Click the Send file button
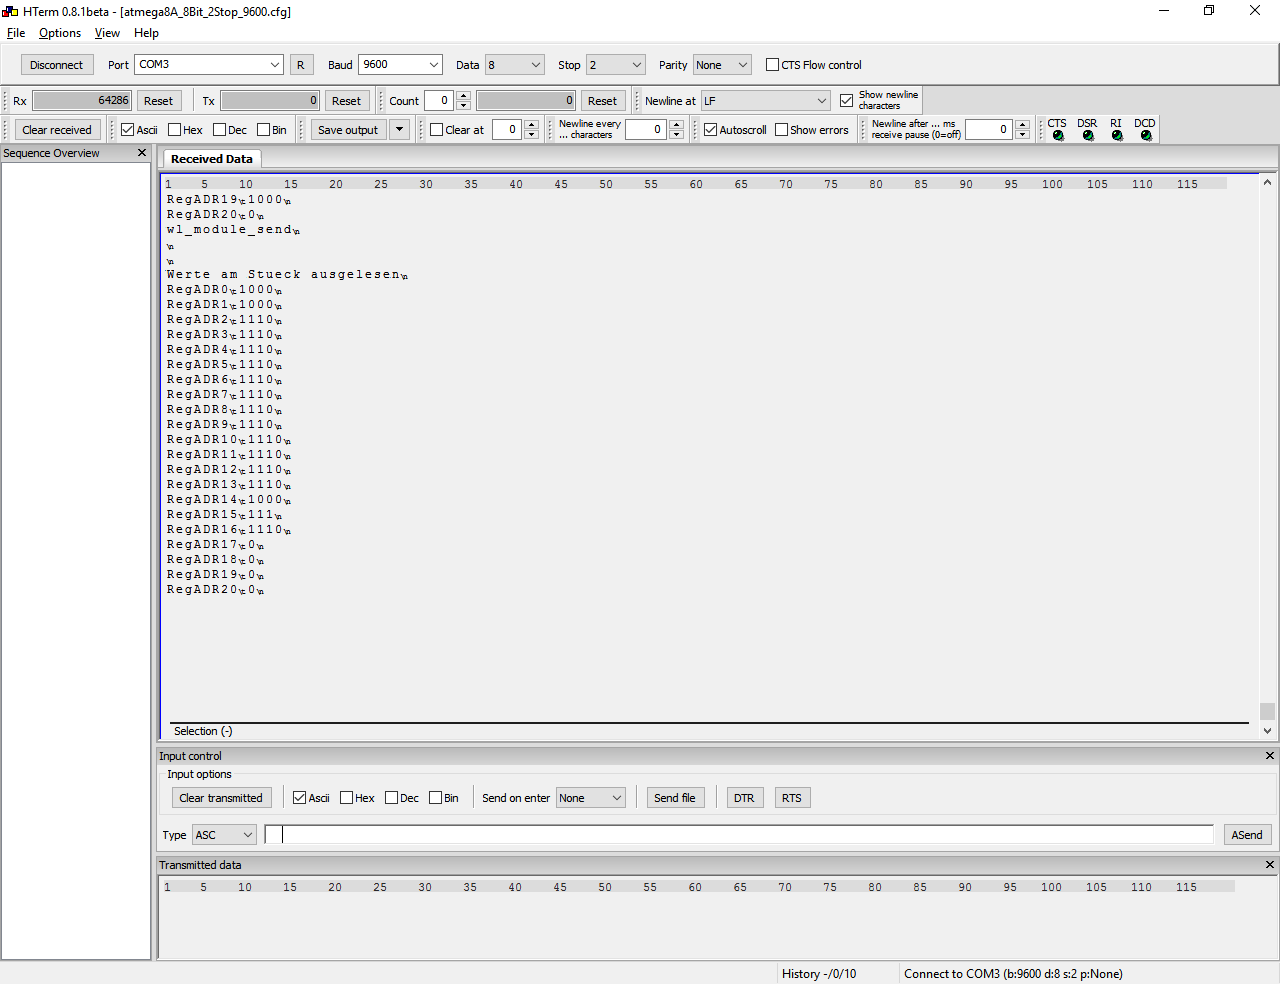1280x984 pixels. tap(675, 798)
